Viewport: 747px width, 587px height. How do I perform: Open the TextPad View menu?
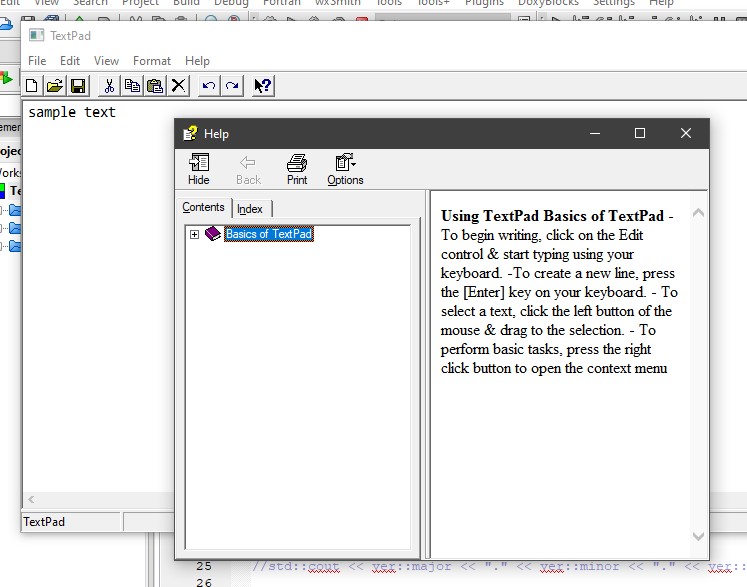coord(106,61)
